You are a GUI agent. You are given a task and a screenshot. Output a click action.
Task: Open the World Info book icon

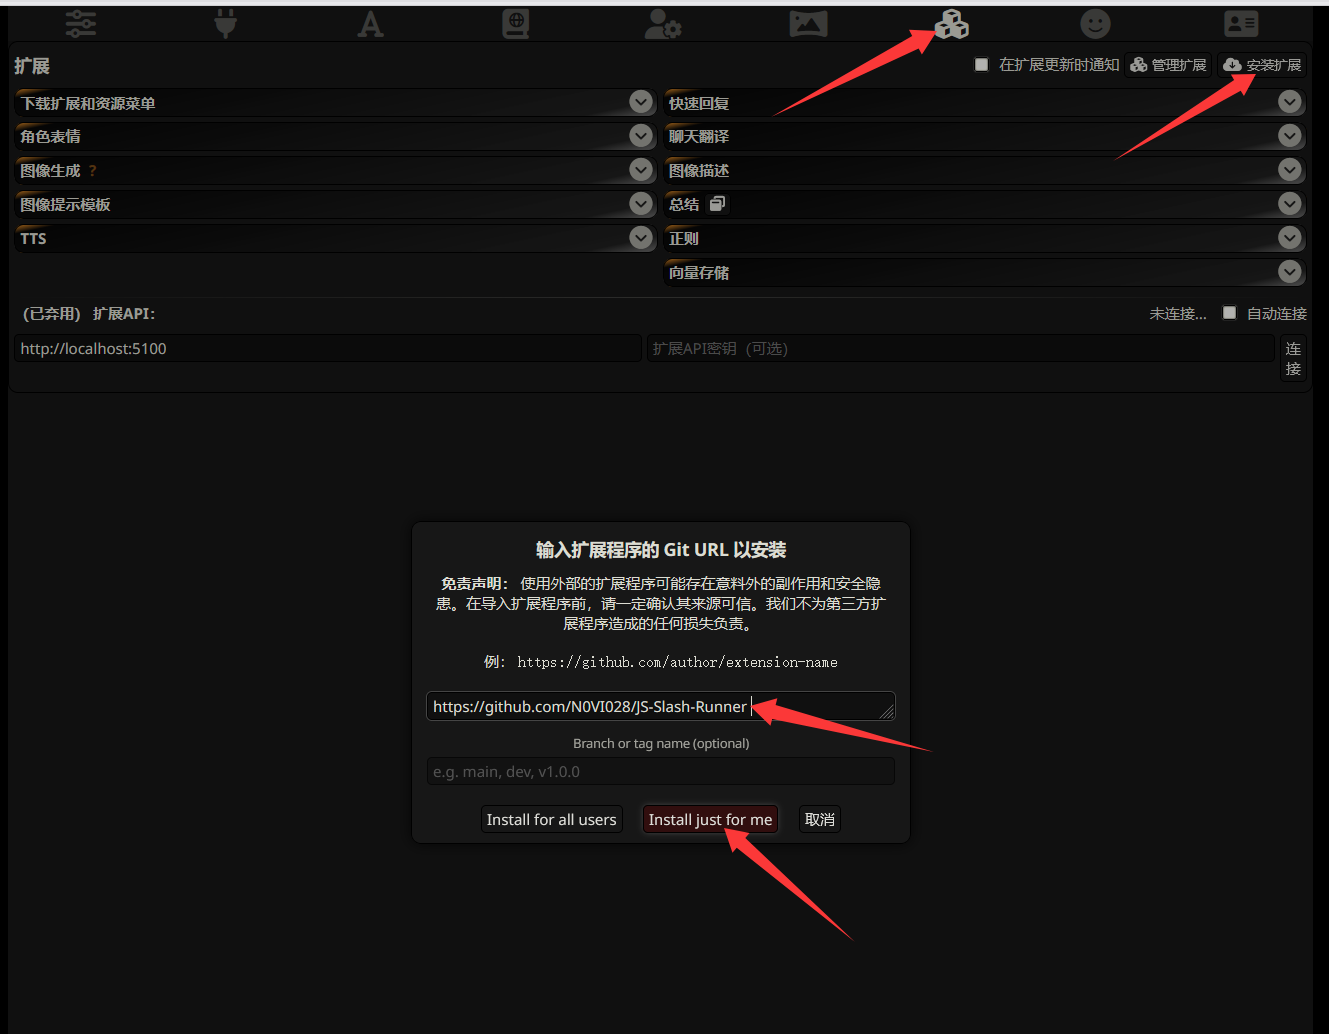tap(515, 24)
